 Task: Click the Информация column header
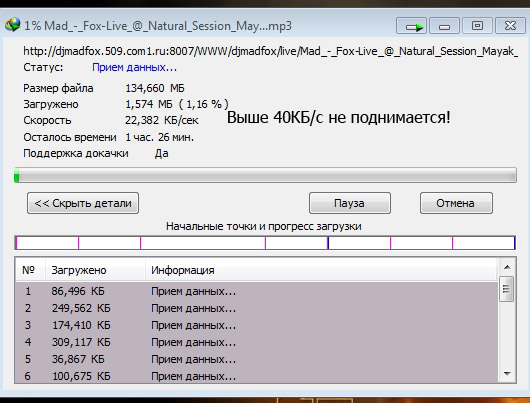321,270
